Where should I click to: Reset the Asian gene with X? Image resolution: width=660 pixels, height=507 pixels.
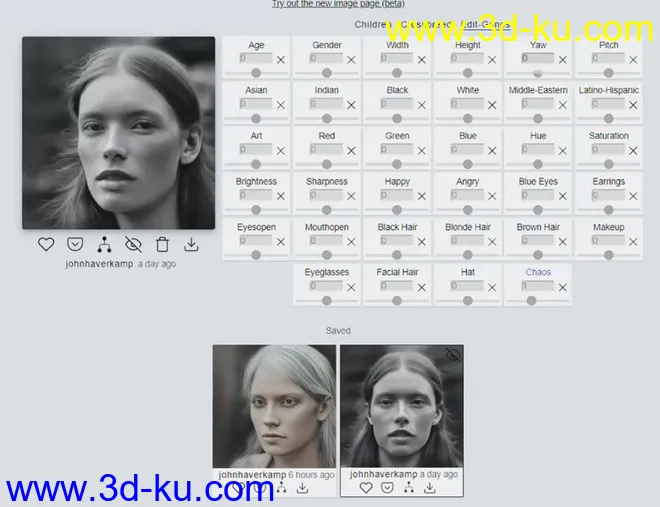(x=281, y=105)
